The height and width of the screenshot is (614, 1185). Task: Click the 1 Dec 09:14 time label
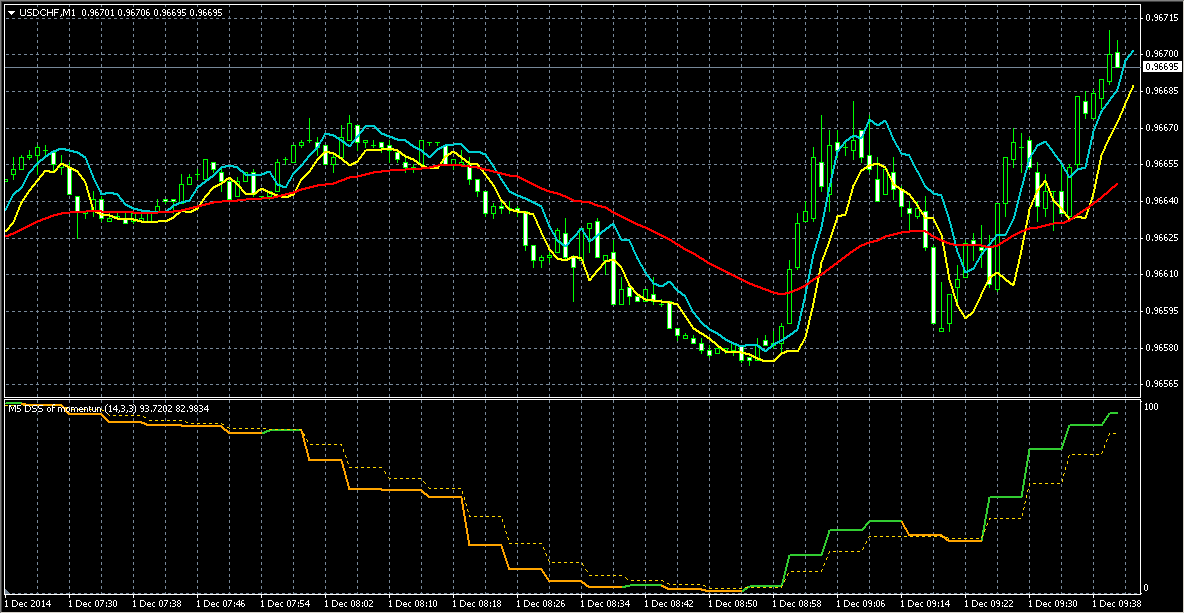925,604
